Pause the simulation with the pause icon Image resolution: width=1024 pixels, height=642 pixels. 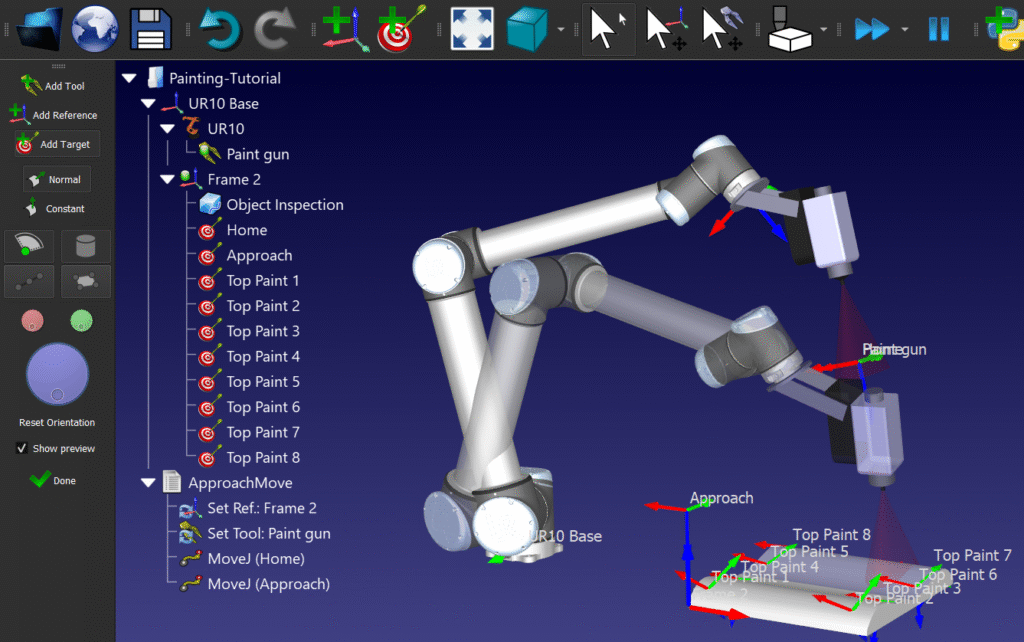coord(938,28)
